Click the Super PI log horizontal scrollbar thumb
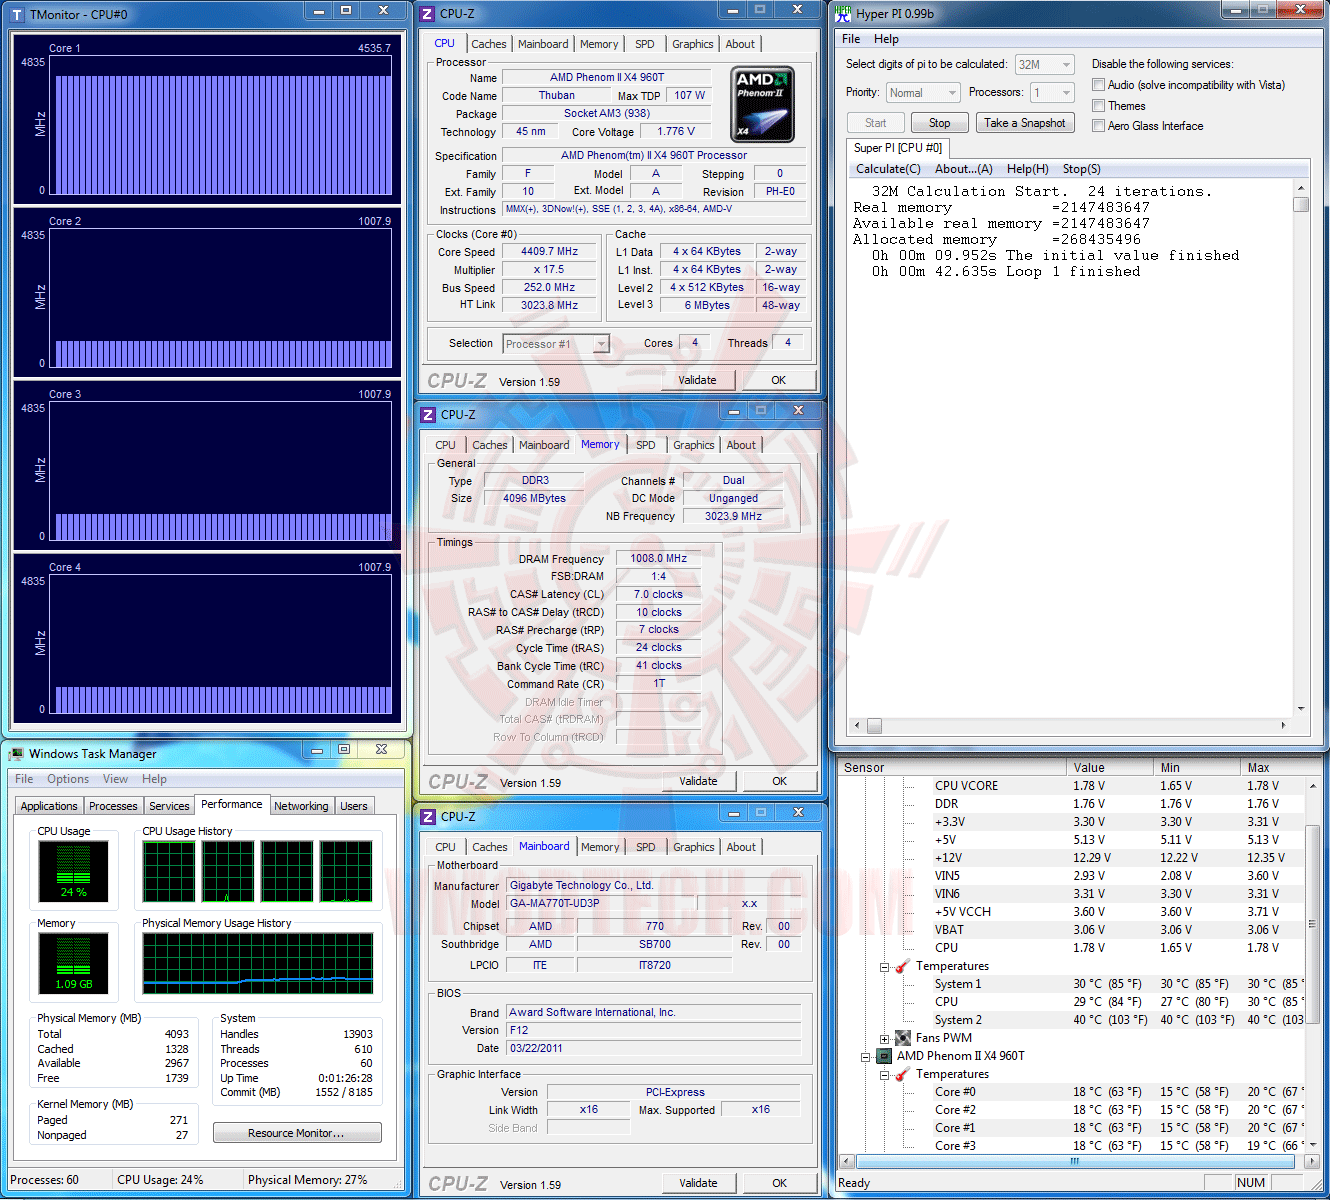 pyautogui.click(x=873, y=725)
